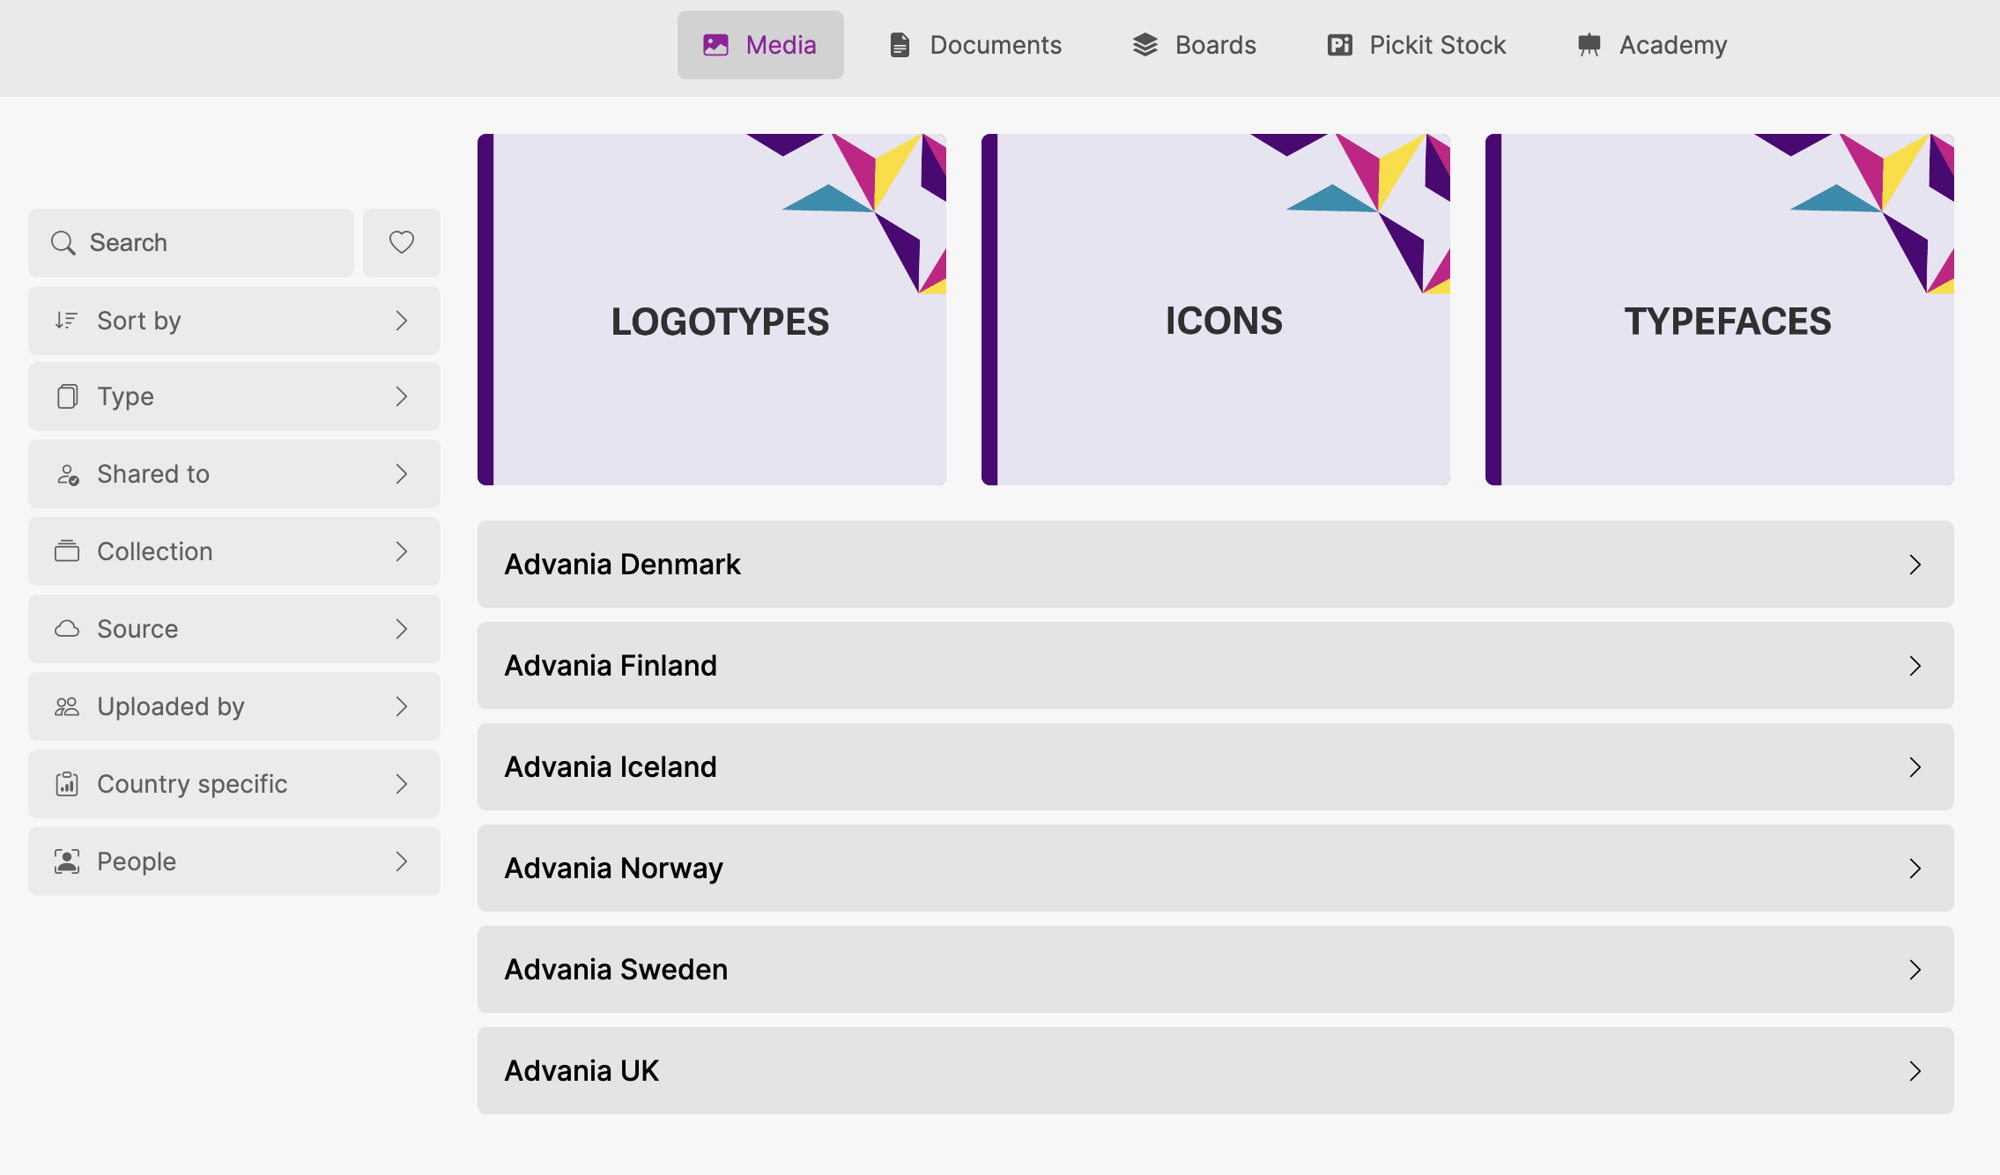Open the Type filter
Image resolution: width=2000 pixels, height=1175 pixels.
pos(234,397)
